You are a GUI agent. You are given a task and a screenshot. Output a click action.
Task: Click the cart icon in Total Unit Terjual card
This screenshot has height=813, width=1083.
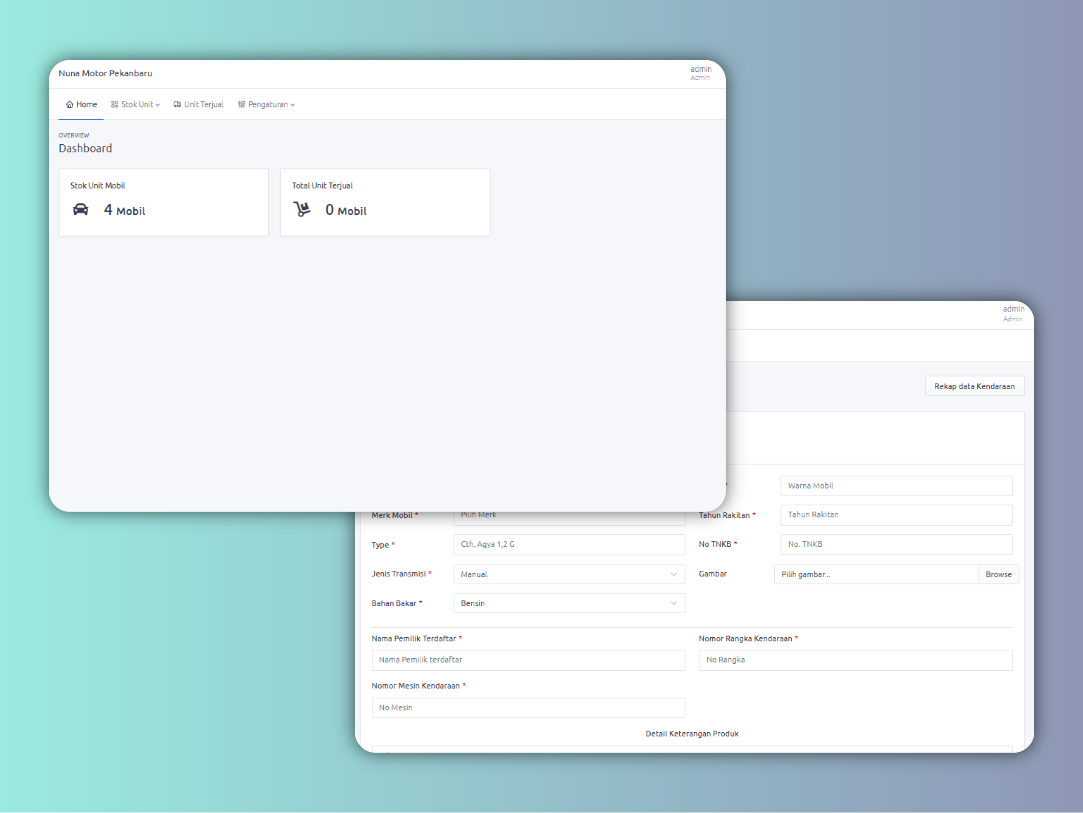(302, 210)
